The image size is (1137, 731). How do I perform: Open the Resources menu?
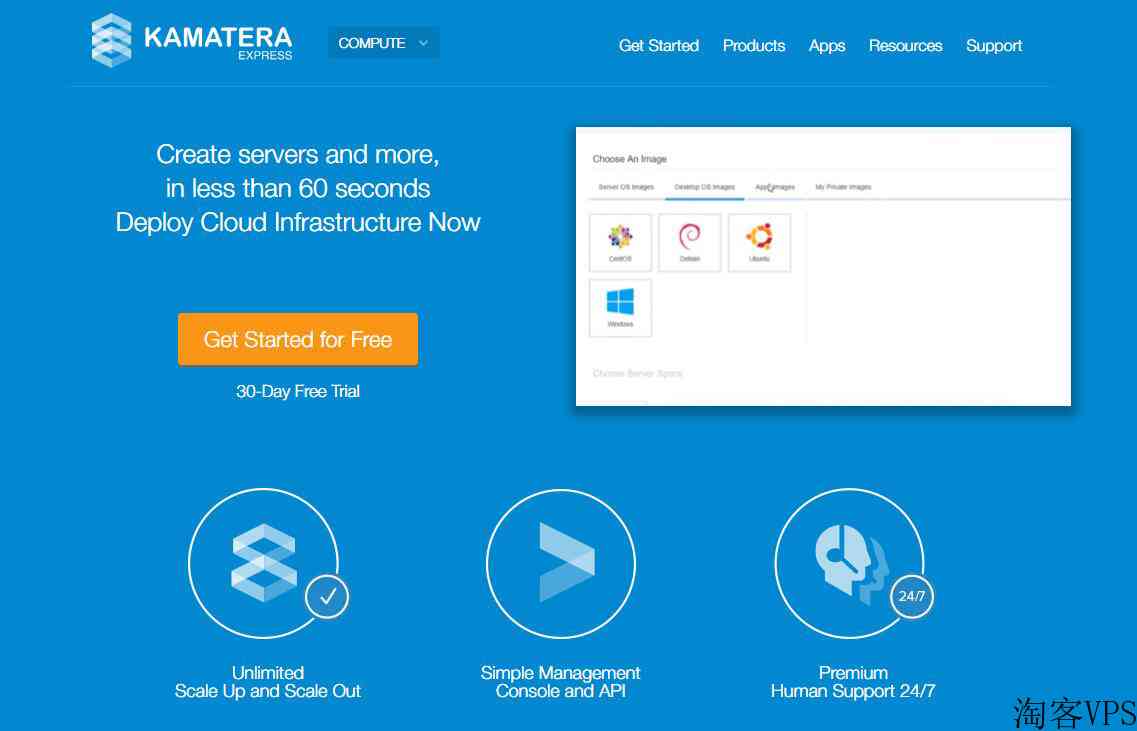906,46
